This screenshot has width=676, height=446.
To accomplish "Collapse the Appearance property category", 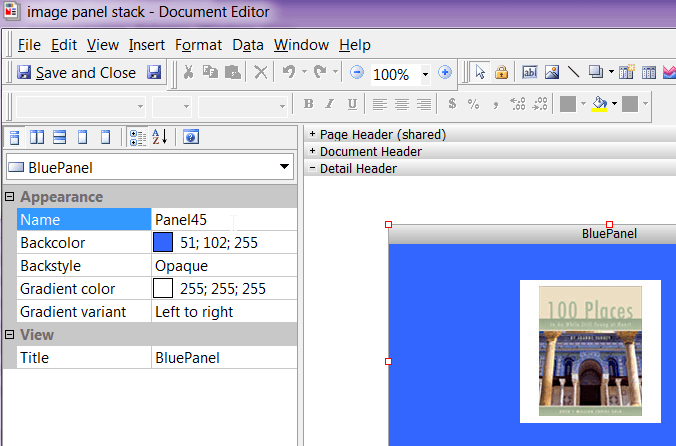I will 10,197.
